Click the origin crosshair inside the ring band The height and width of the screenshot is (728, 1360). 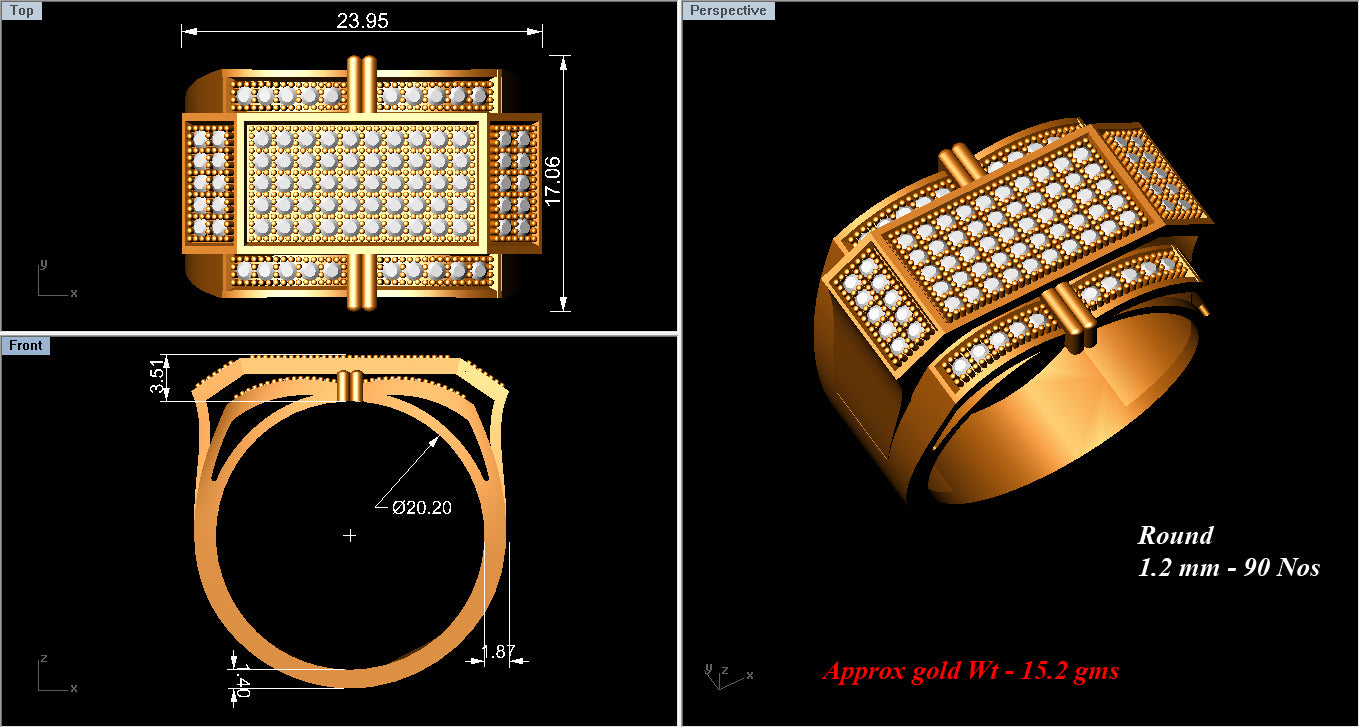[350, 535]
